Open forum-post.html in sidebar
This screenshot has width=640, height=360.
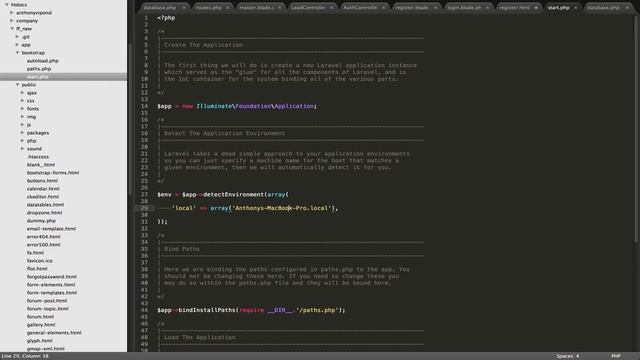point(47,300)
